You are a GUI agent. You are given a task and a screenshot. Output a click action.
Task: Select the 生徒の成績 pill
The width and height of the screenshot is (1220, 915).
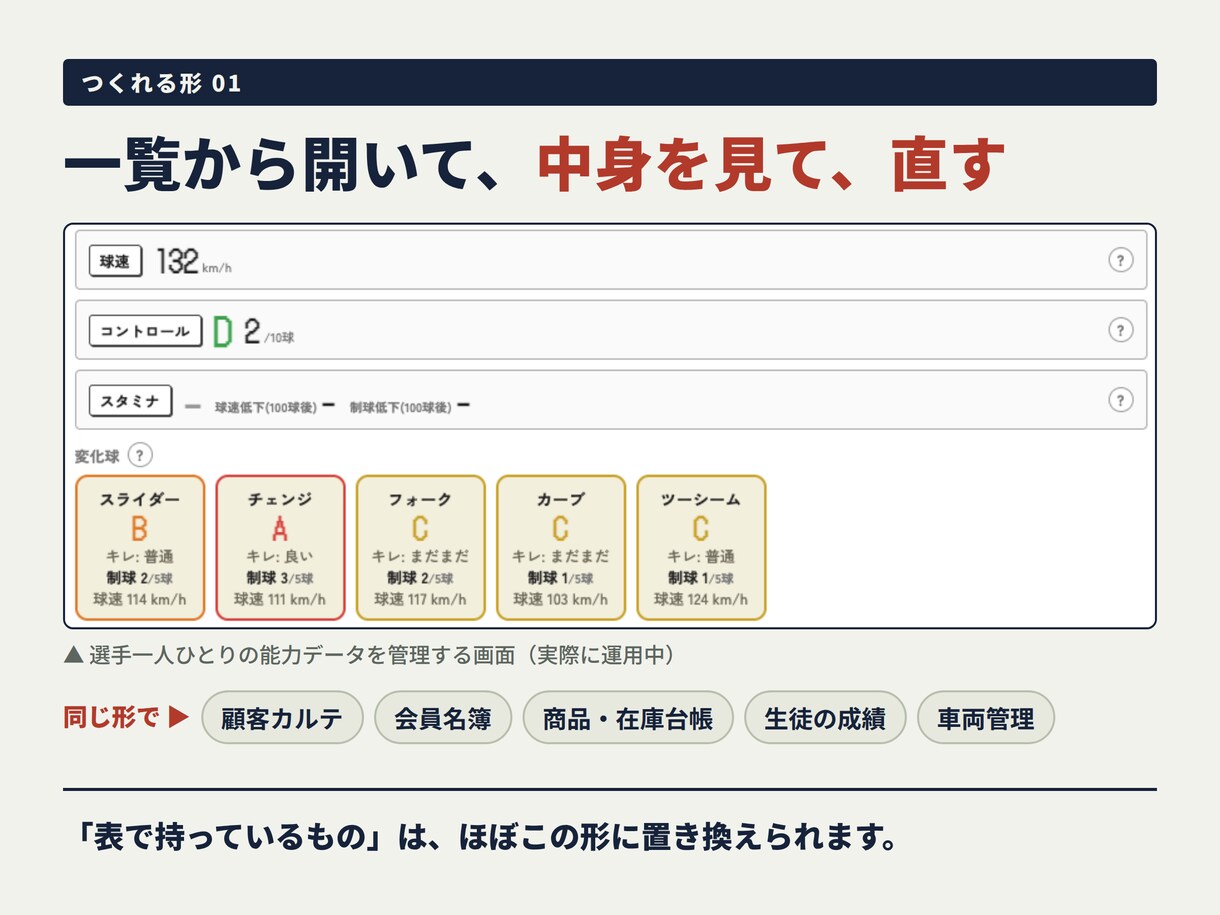(x=825, y=718)
